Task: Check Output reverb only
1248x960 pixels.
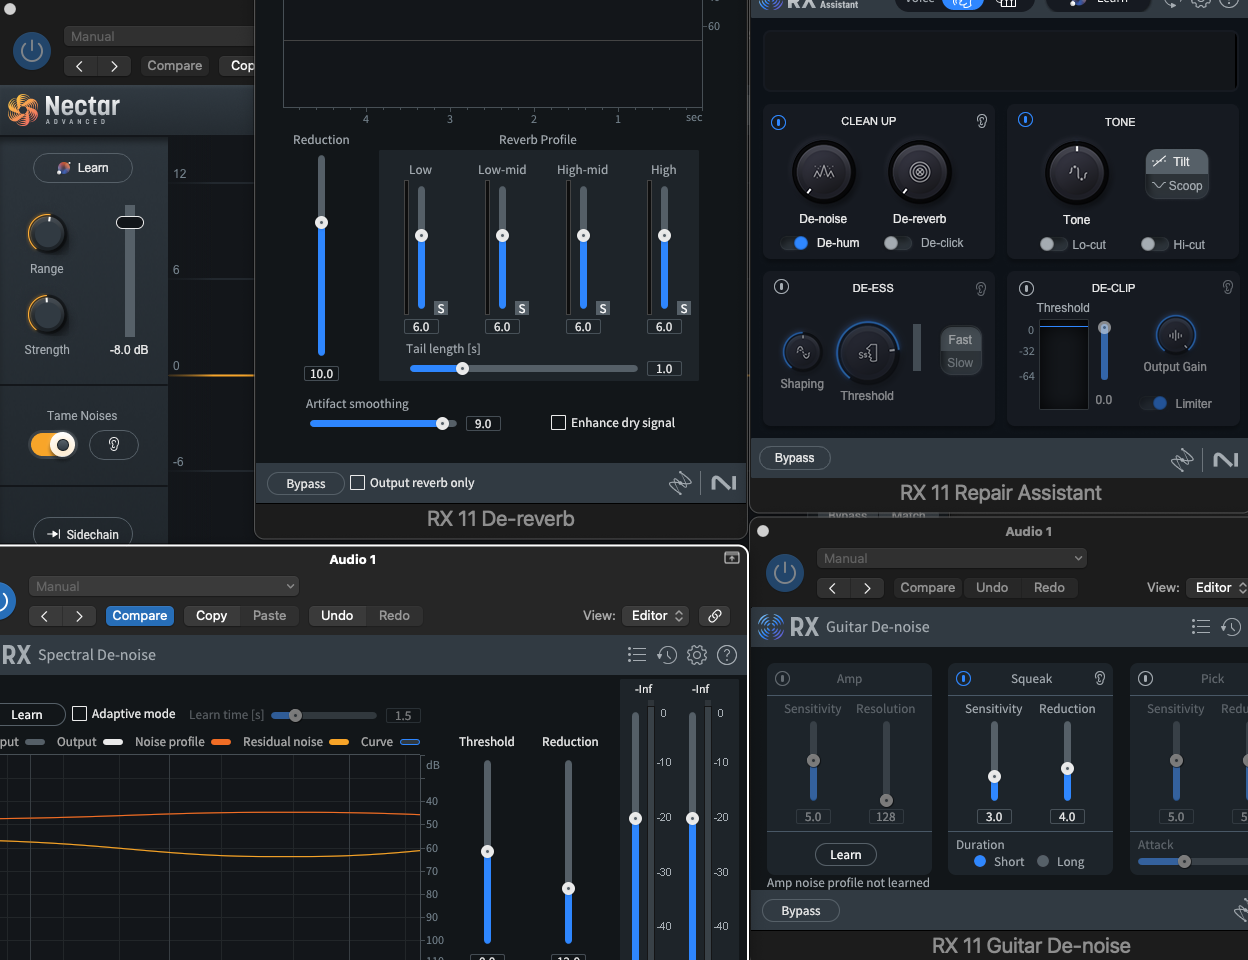Action: [357, 483]
